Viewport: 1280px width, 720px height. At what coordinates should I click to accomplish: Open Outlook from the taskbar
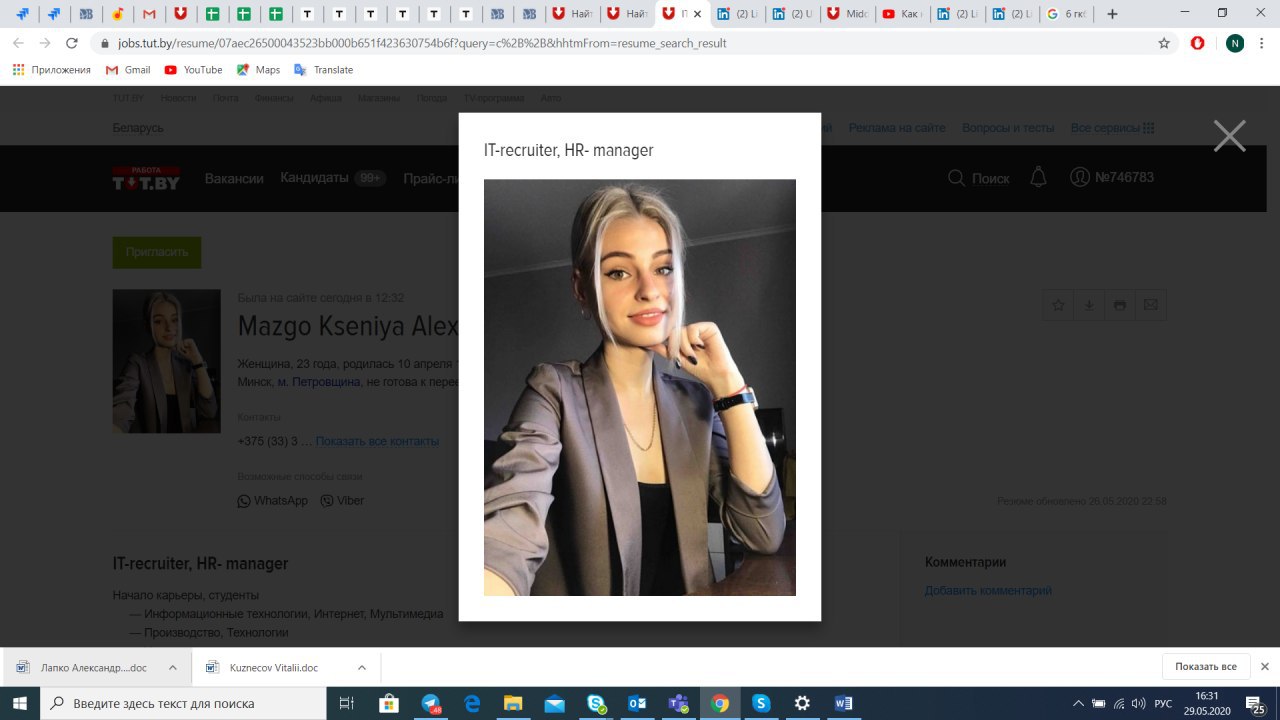point(637,703)
